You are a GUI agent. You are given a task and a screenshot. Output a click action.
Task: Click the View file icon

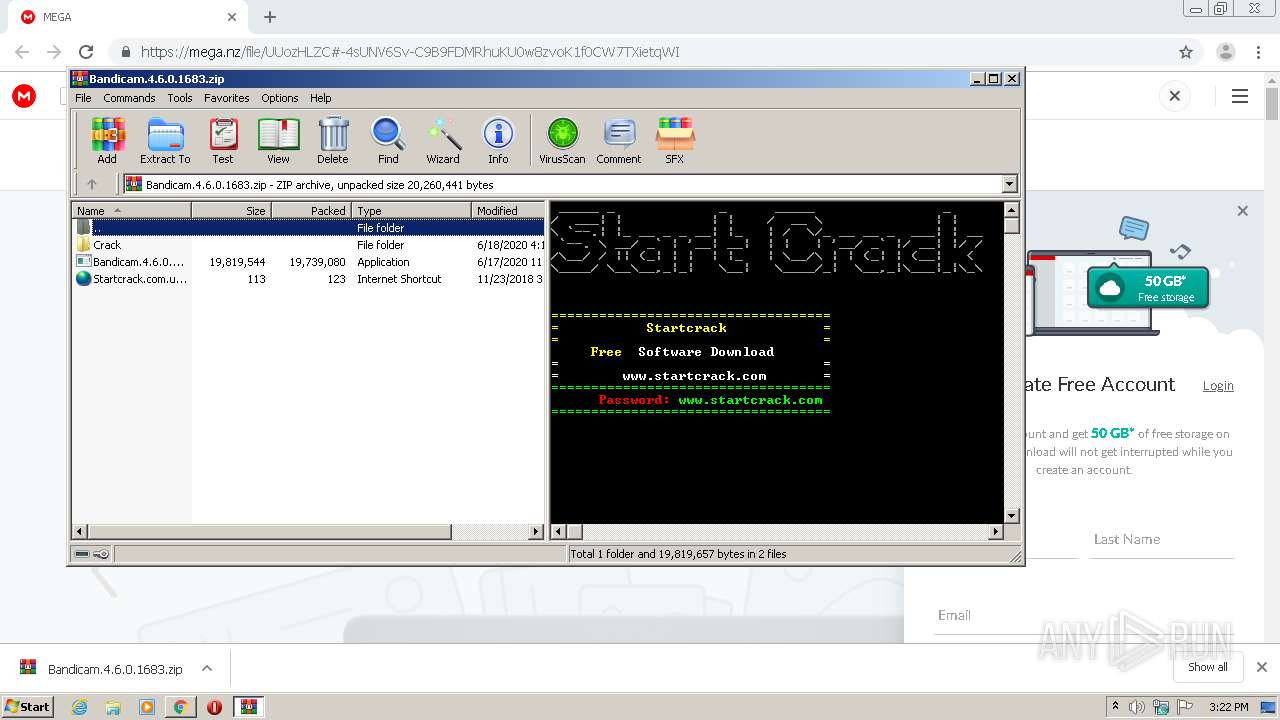click(x=278, y=140)
